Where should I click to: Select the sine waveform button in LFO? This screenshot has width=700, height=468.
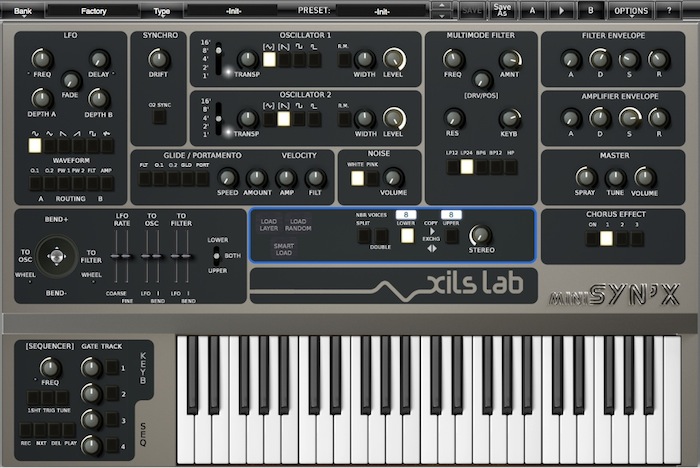(x=35, y=146)
